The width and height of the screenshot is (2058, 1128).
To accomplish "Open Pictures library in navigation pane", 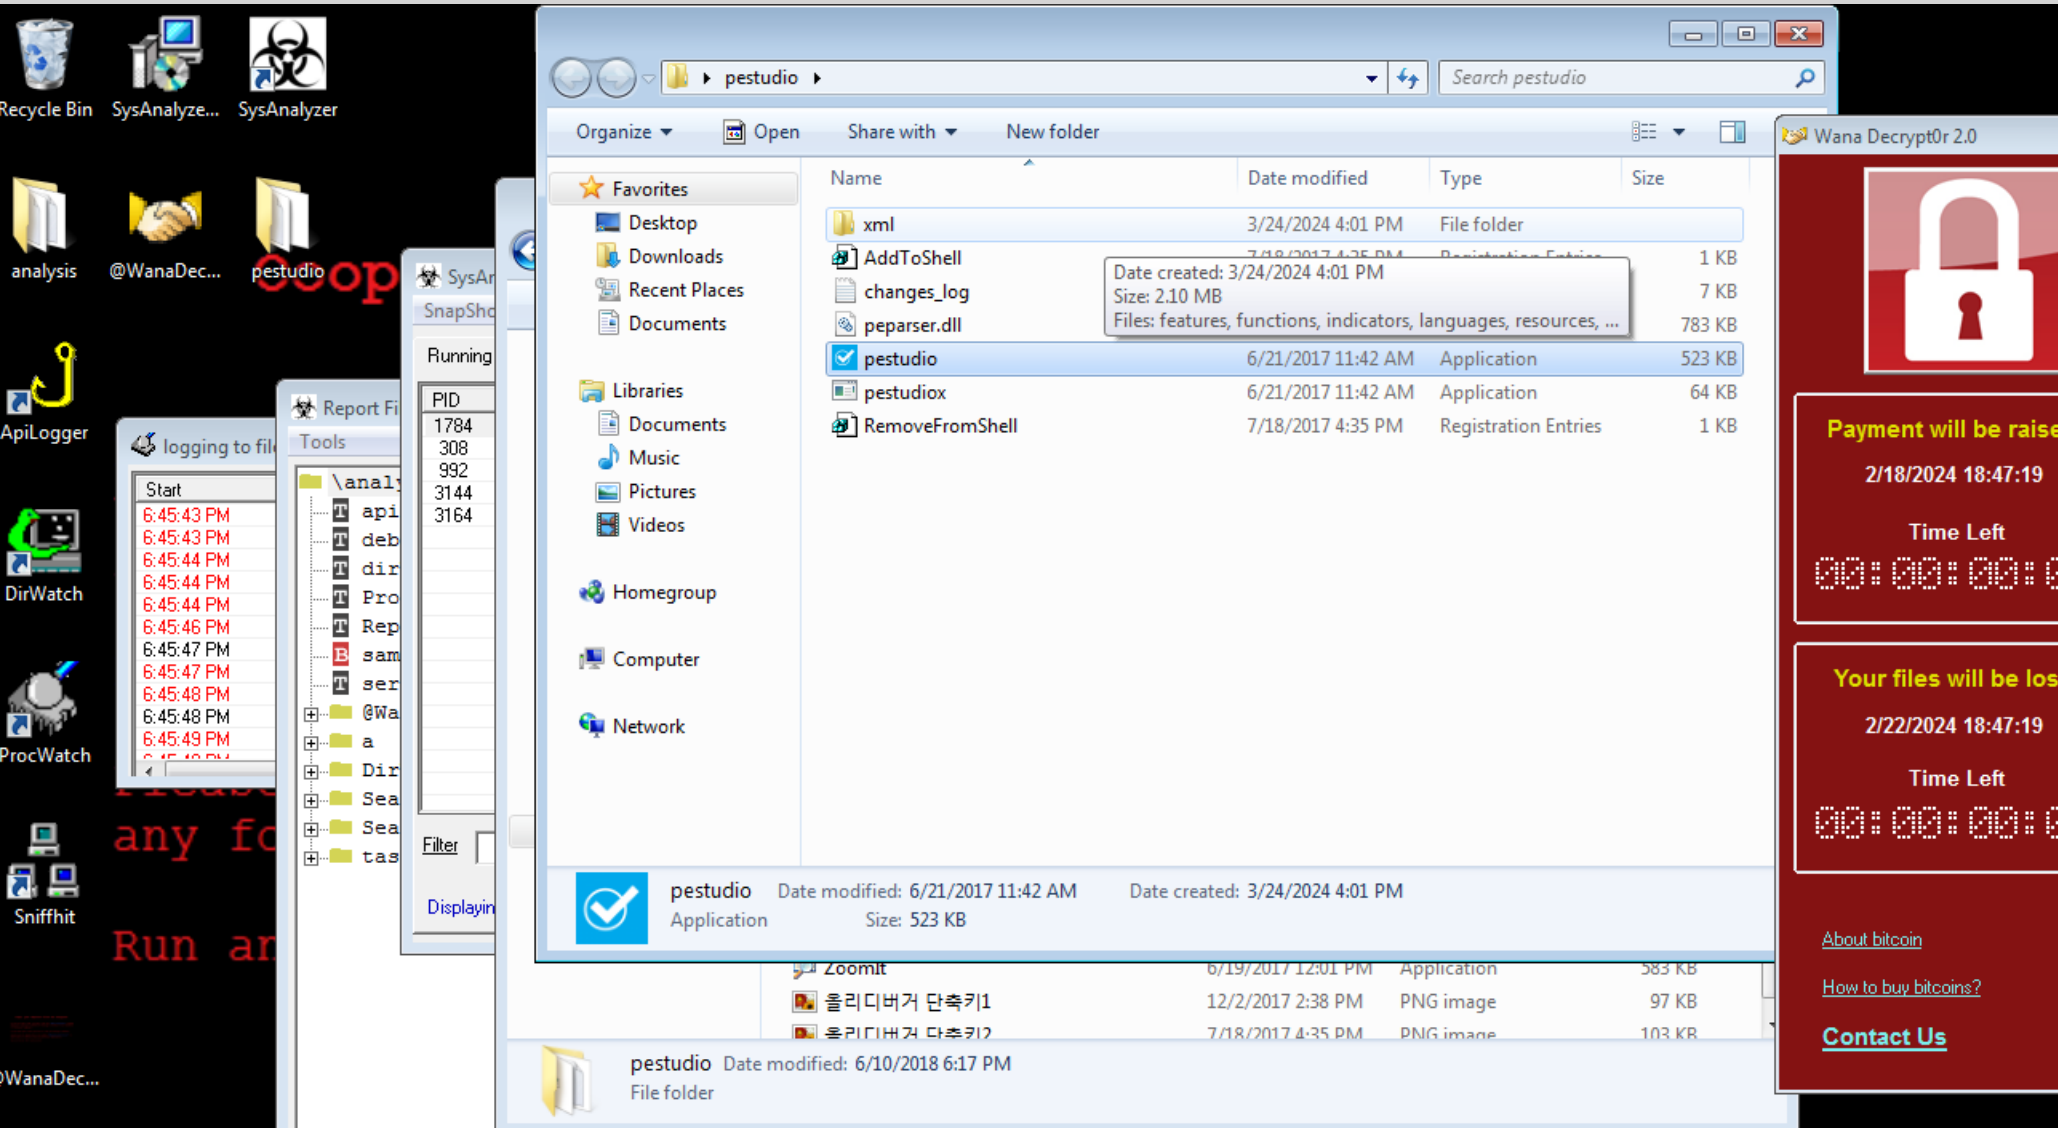I will 646,492.
